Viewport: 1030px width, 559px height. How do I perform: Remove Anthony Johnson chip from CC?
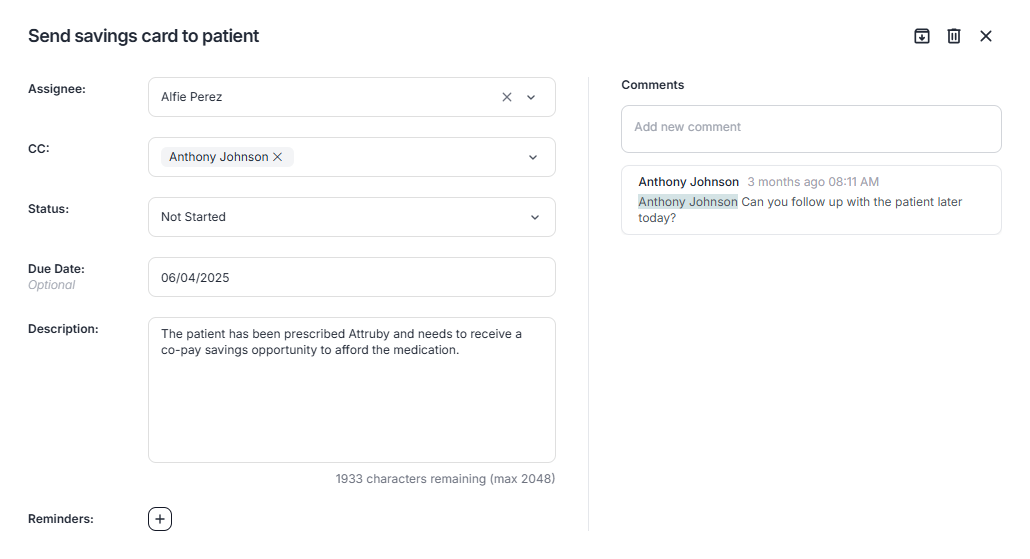(278, 157)
